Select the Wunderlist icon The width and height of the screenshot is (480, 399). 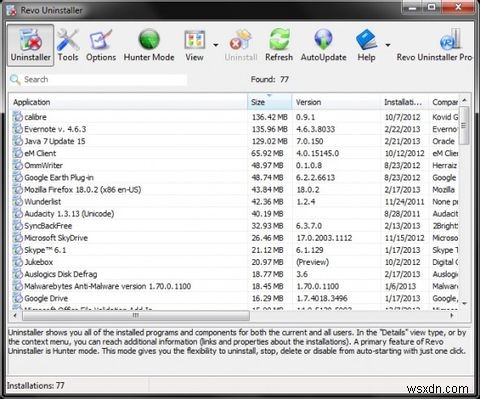(x=17, y=202)
